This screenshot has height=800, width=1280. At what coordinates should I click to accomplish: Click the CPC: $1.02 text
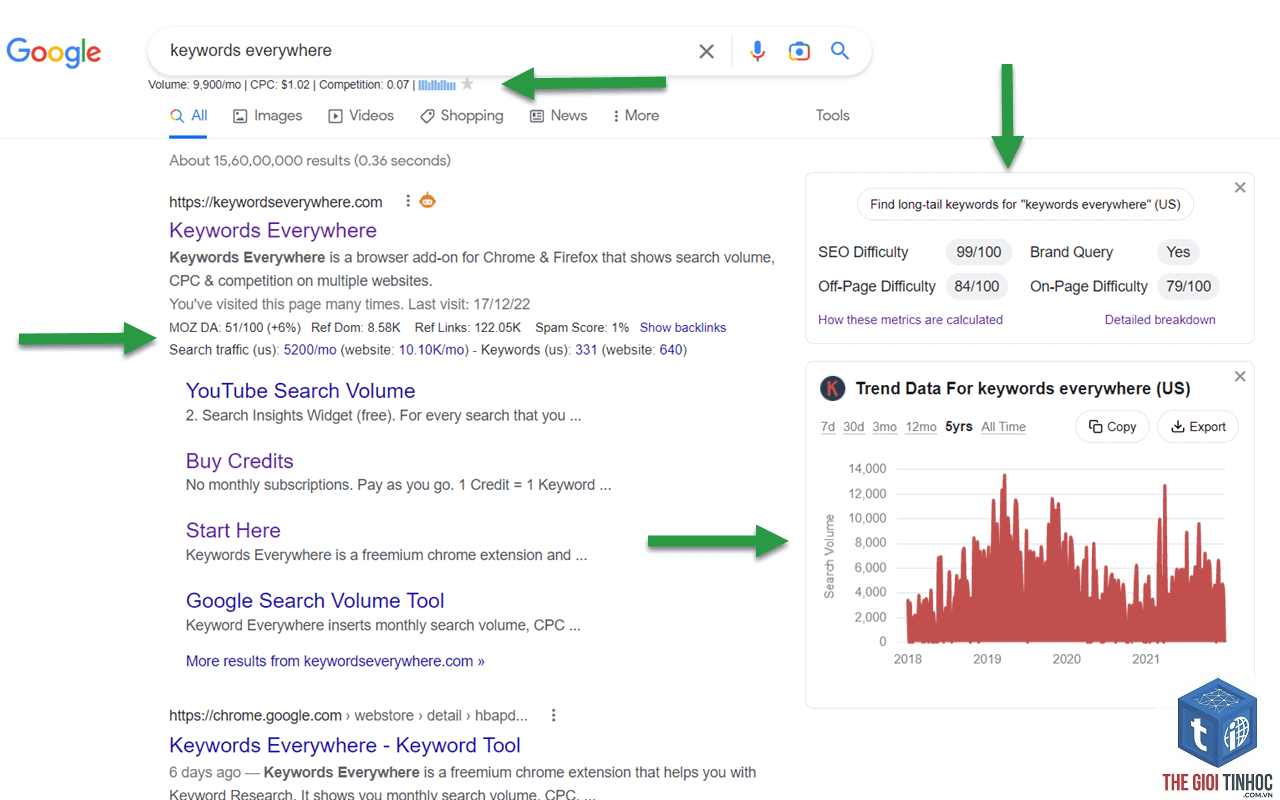[x=280, y=85]
